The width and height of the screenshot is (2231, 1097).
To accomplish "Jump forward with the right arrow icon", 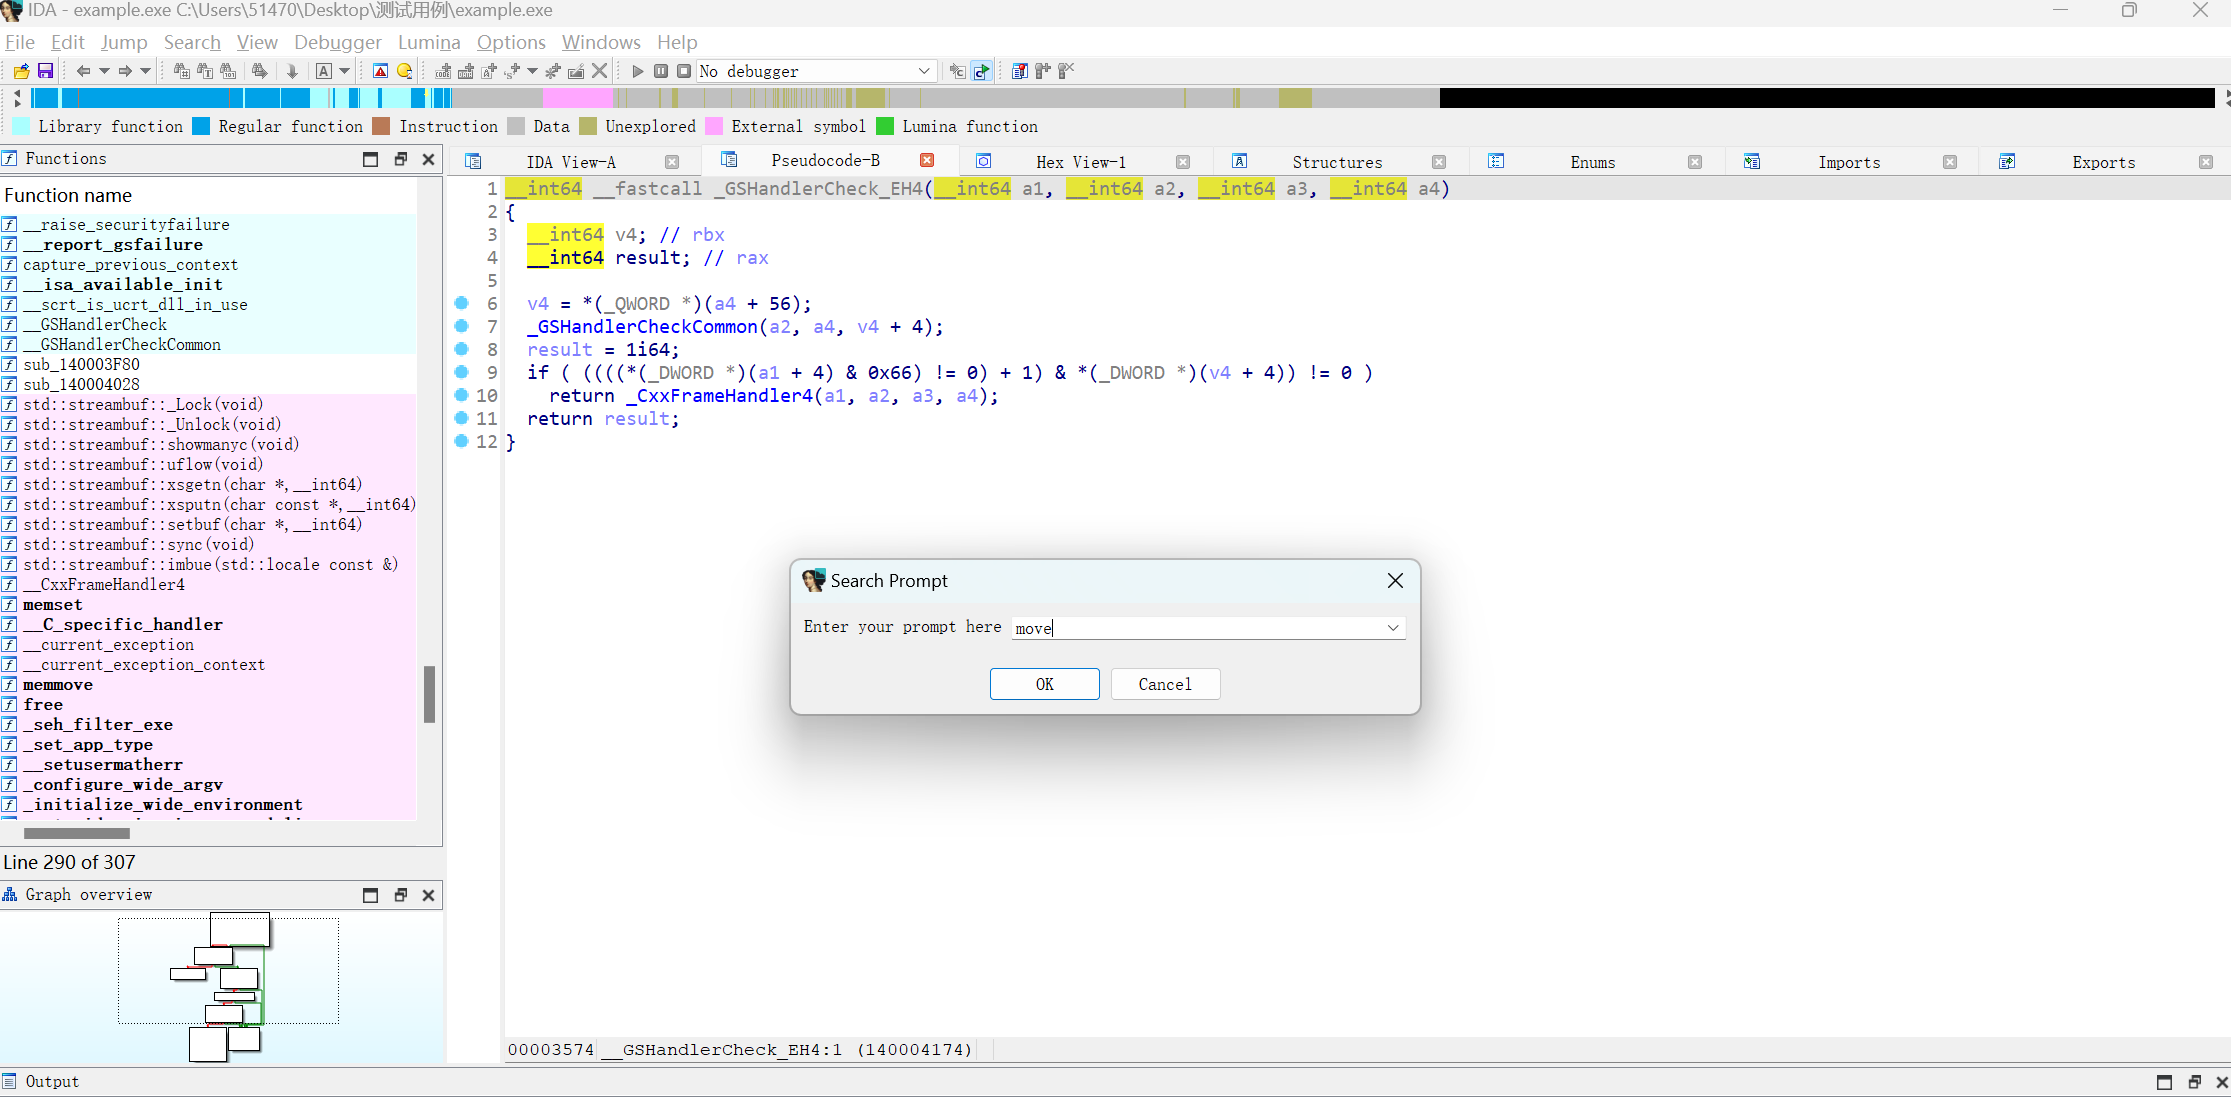I will click(125, 71).
